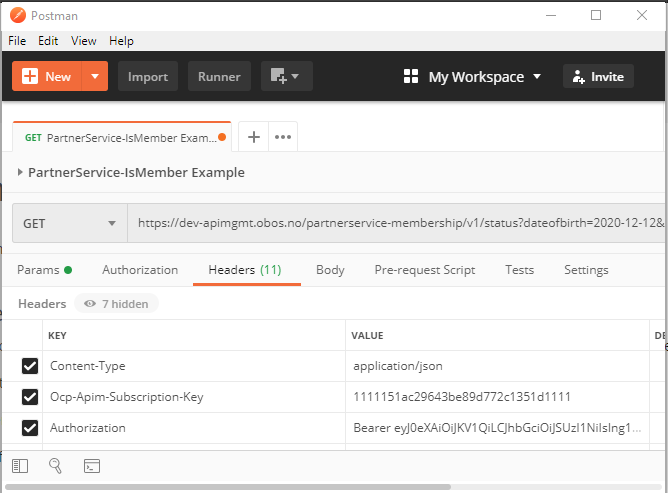Open the GET method dropdown

point(69,225)
